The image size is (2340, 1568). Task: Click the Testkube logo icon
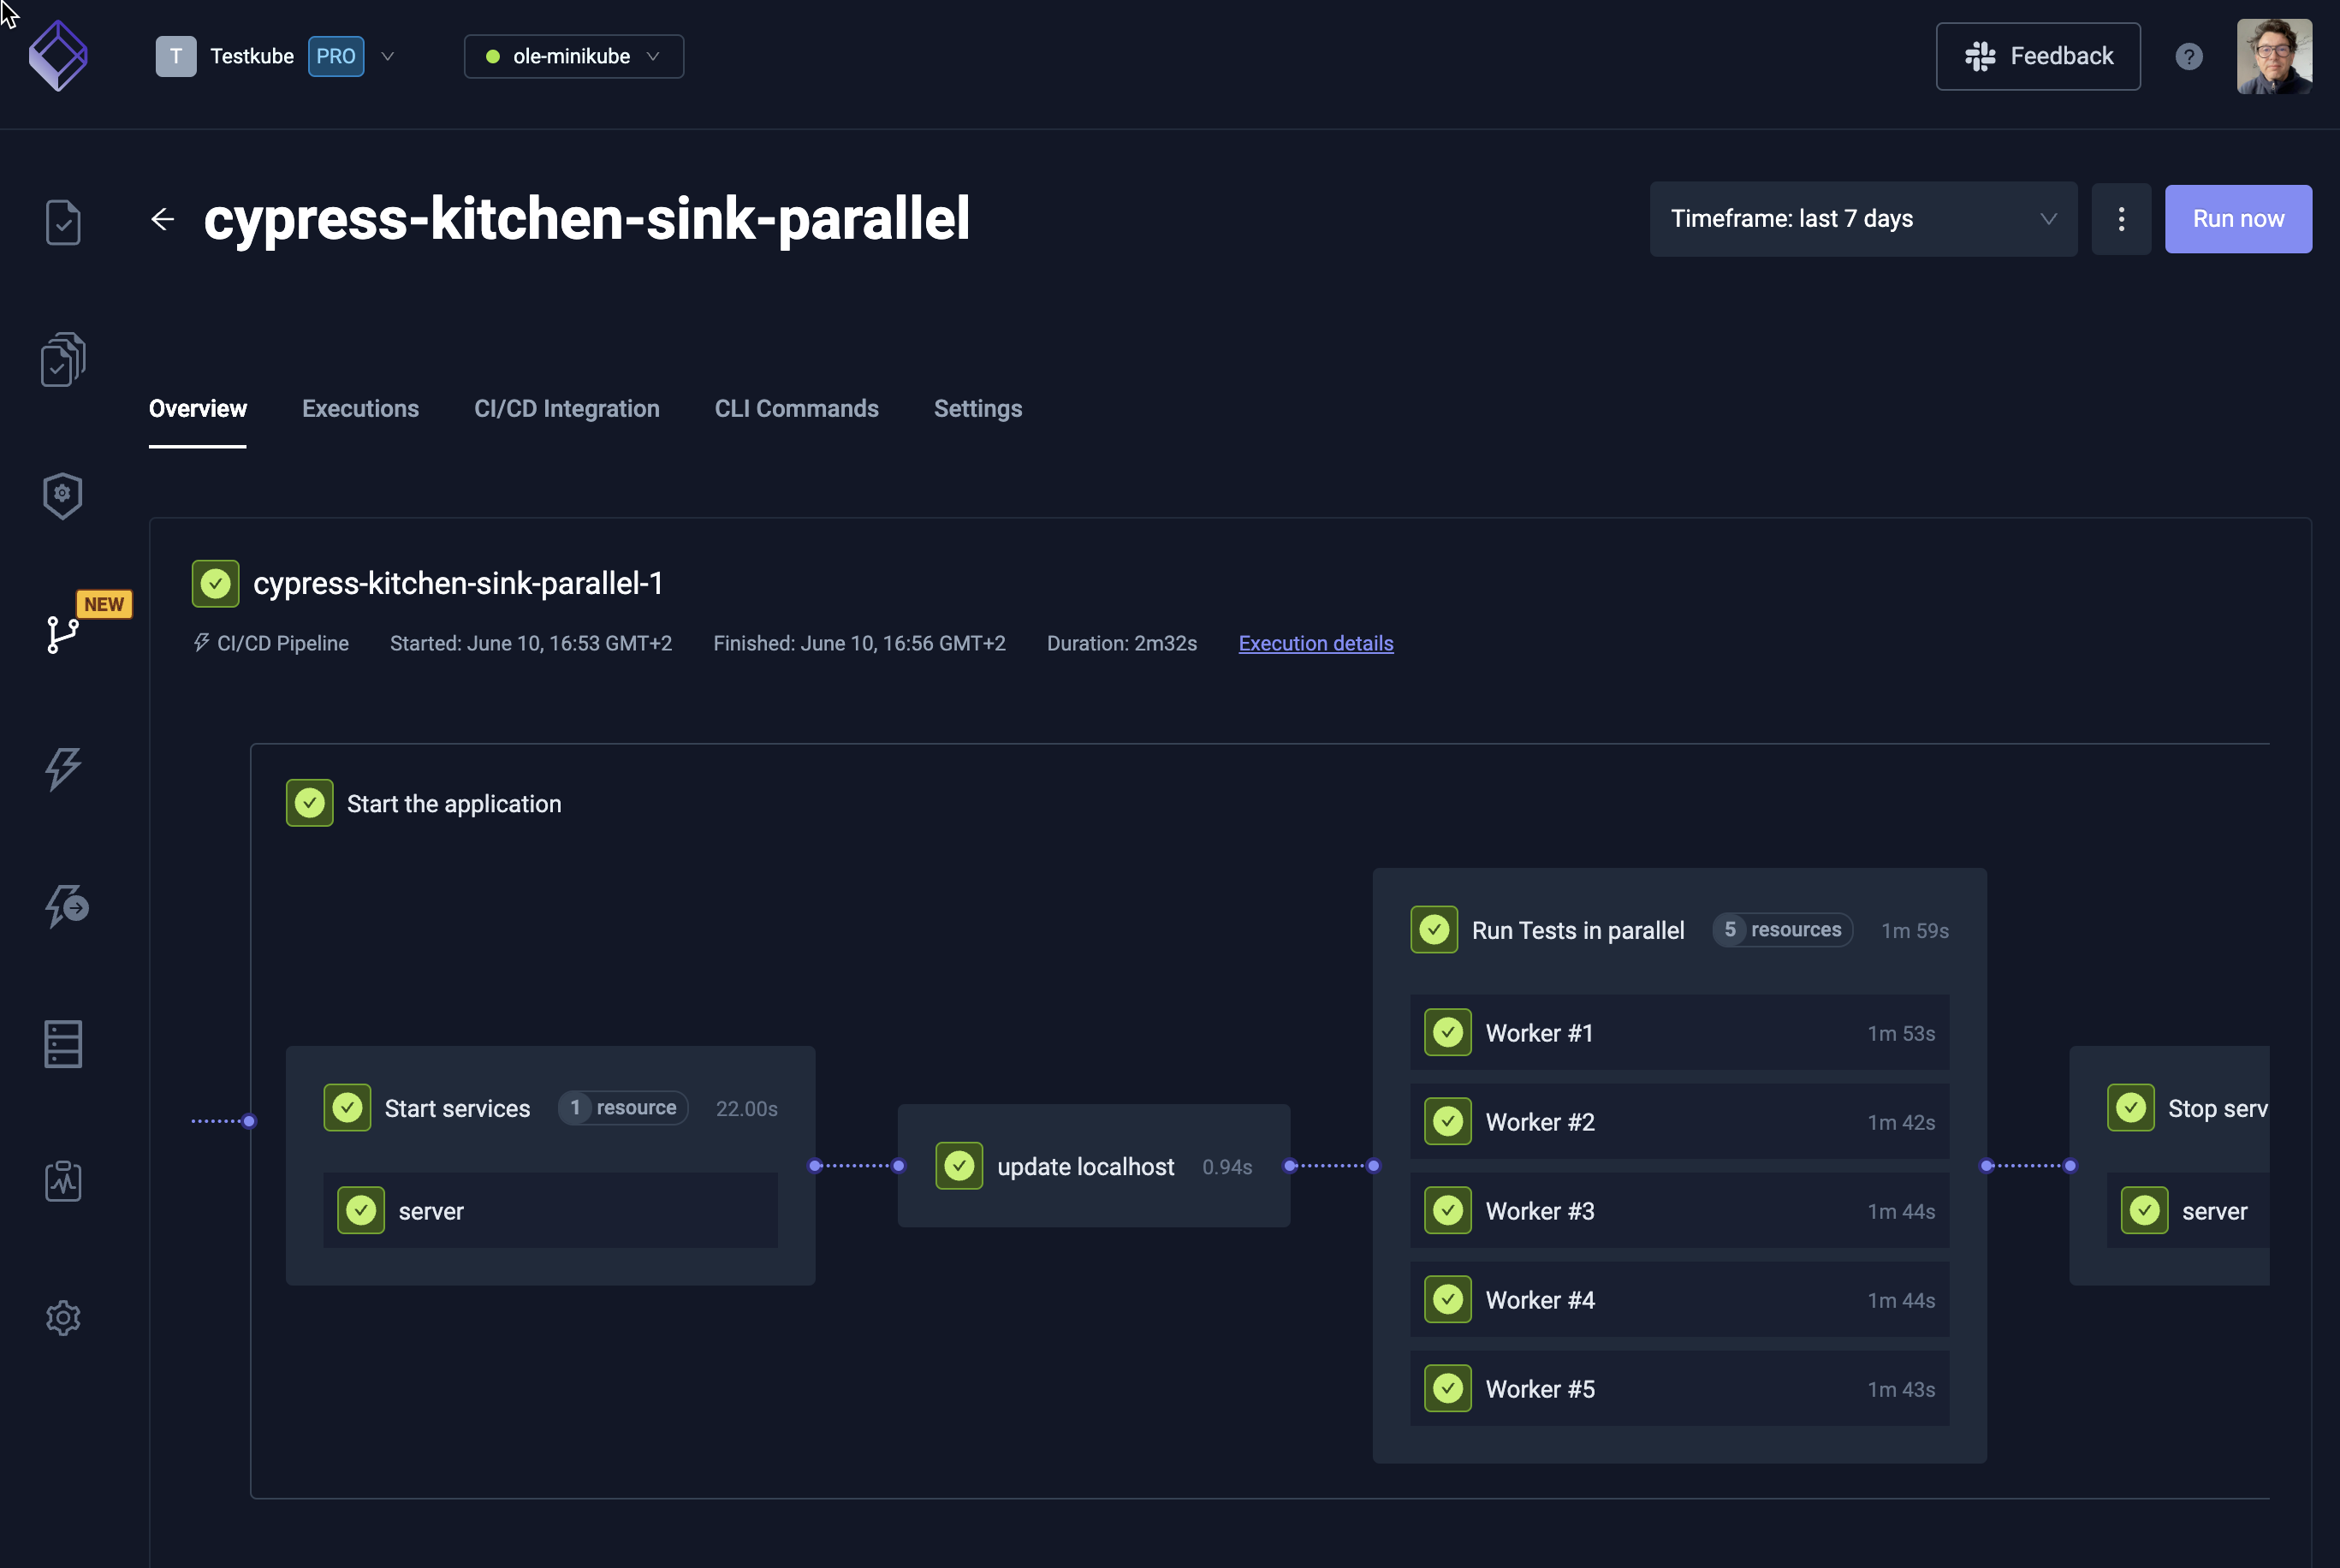tap(58, 56)
